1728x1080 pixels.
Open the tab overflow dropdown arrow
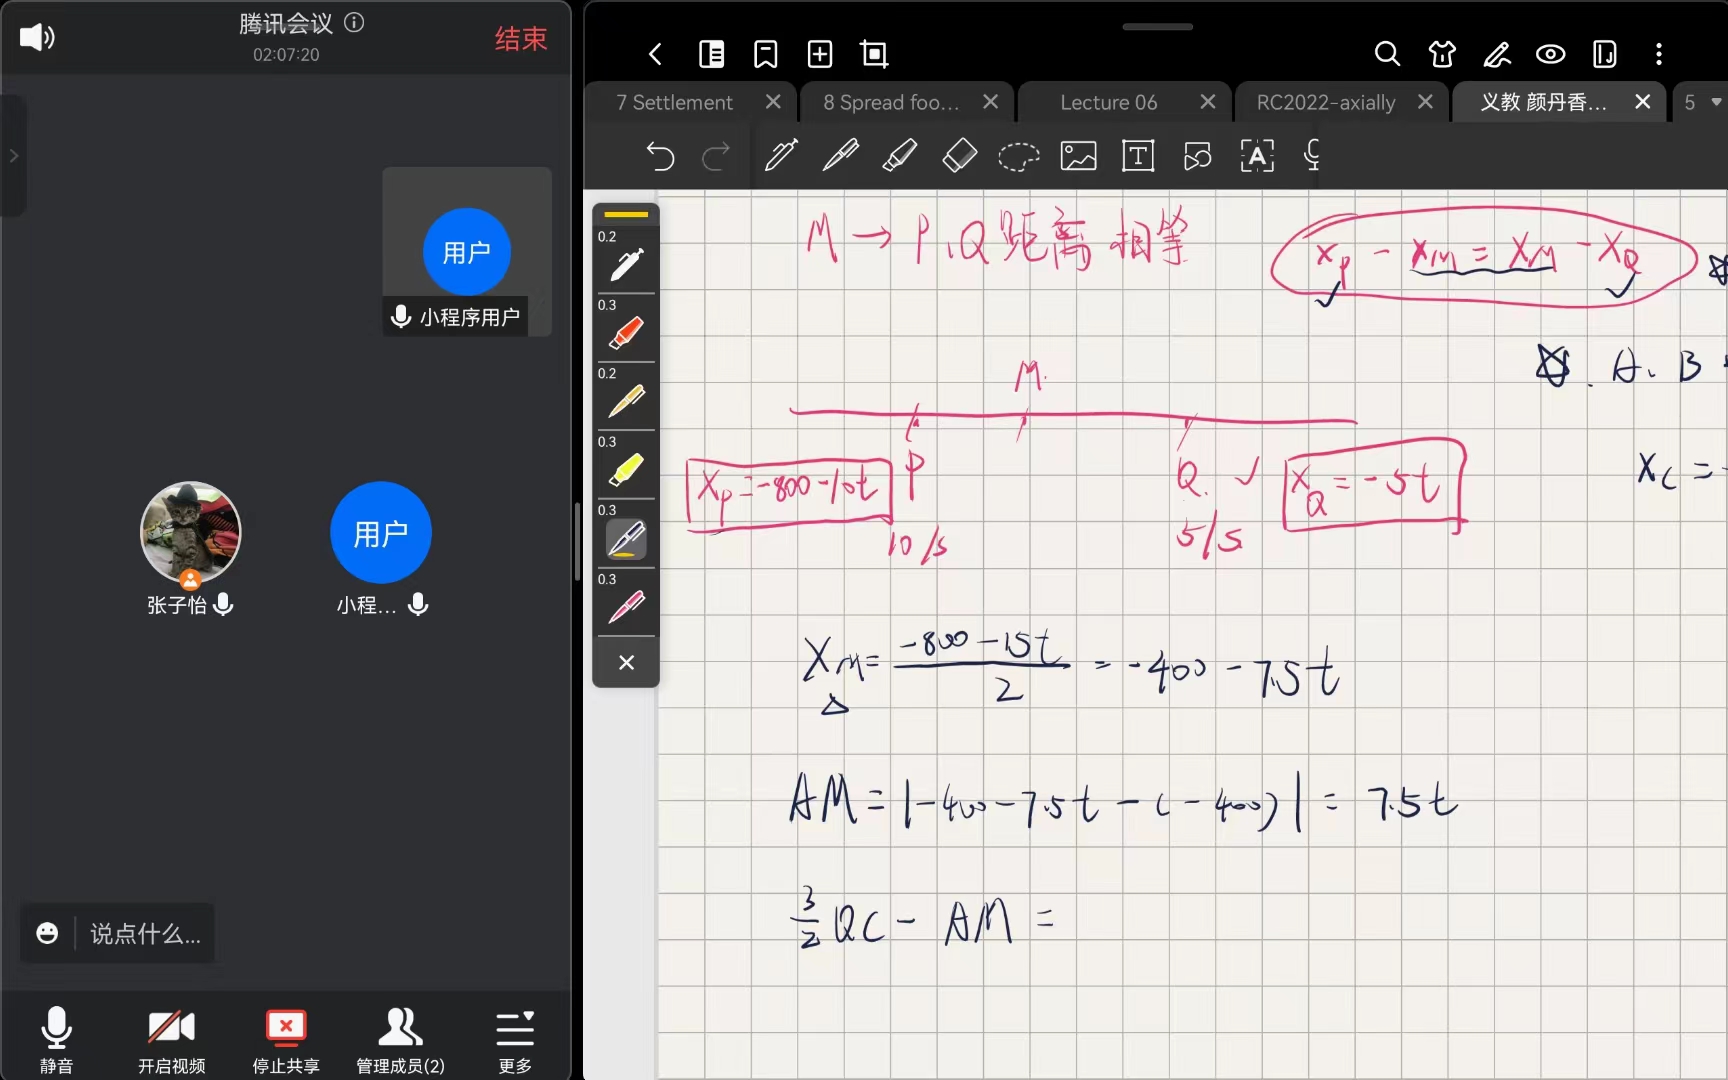click(x=1716, y=102)
